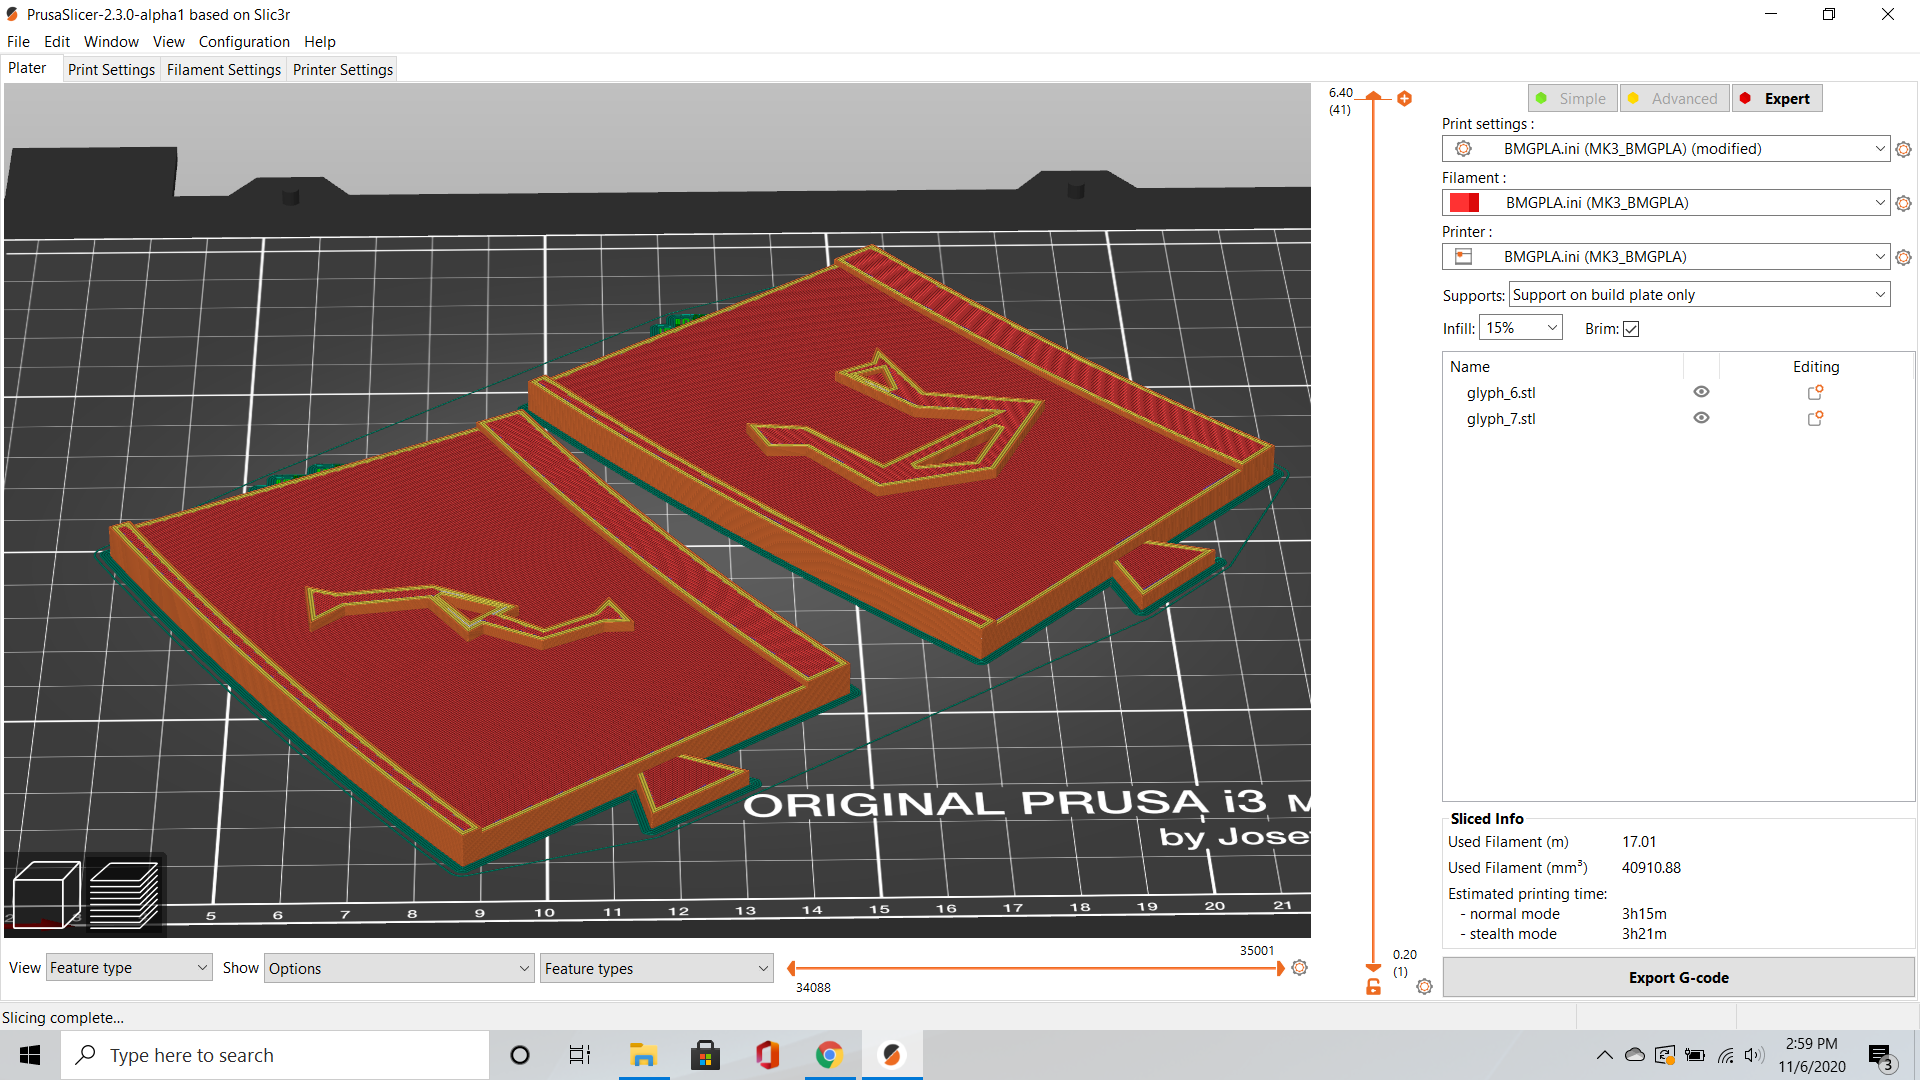This screenshot has height=1080, width=1920.
Task: Hide glyph_6.stl with its eye toggle
Action: pos(1702,392)
